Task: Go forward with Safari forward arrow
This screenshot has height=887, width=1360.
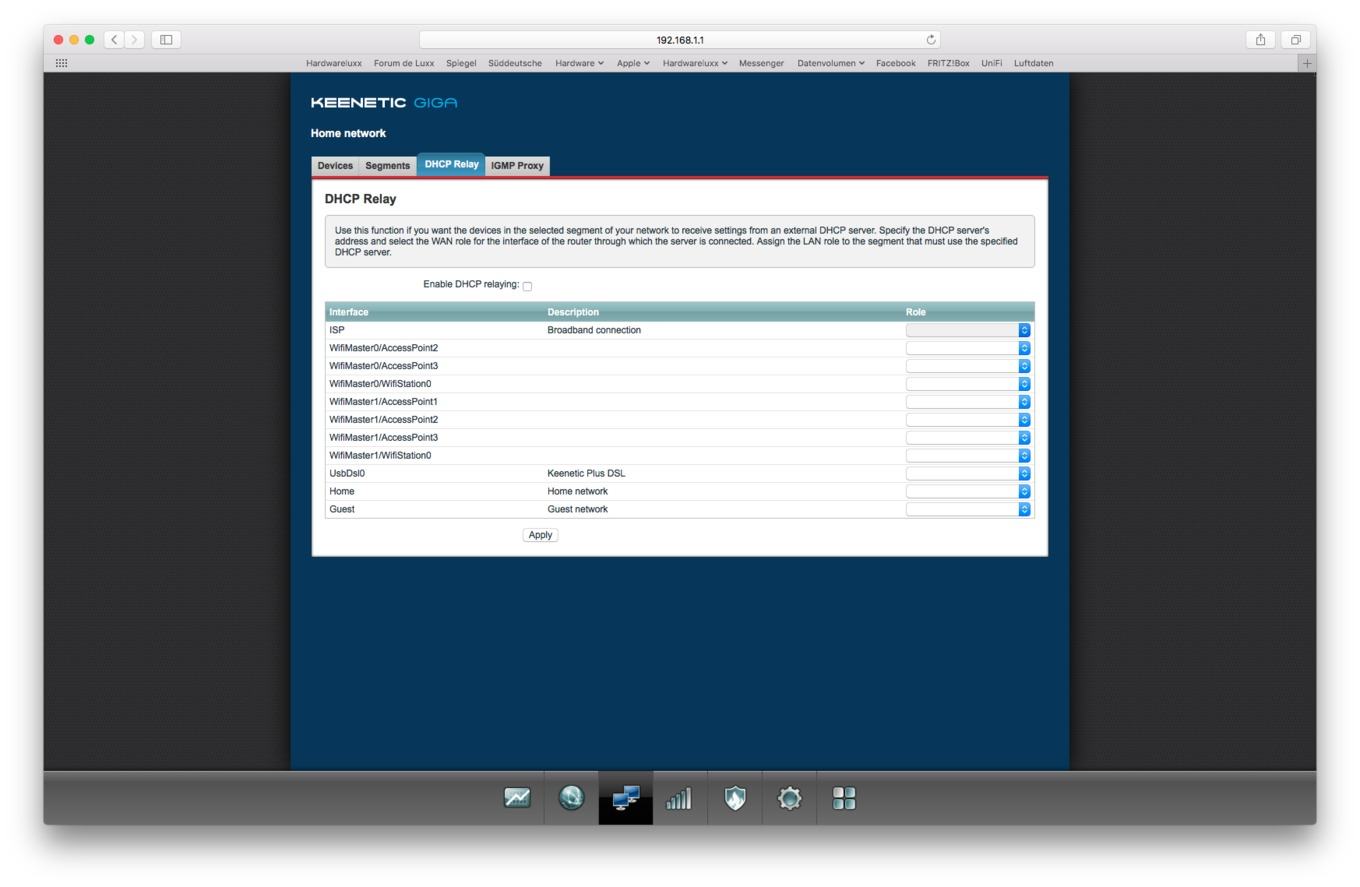Action: tap(134, 40)
